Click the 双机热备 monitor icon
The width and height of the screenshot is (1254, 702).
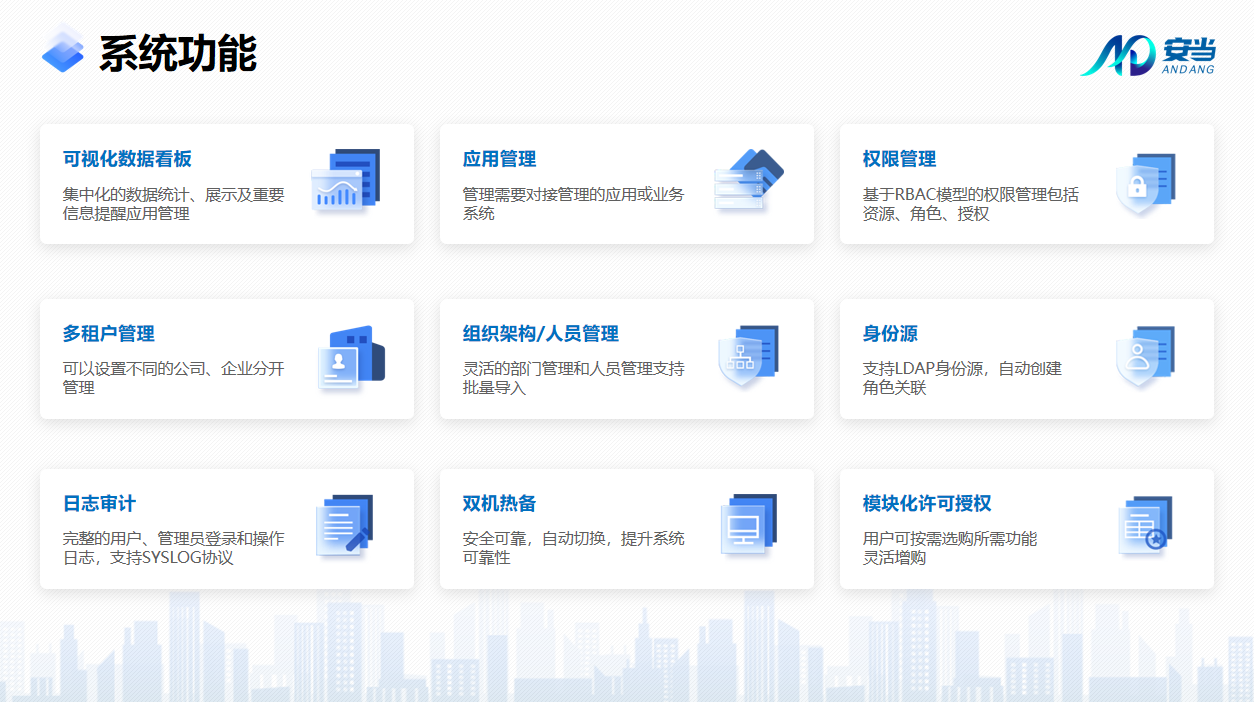coord(747,526)
